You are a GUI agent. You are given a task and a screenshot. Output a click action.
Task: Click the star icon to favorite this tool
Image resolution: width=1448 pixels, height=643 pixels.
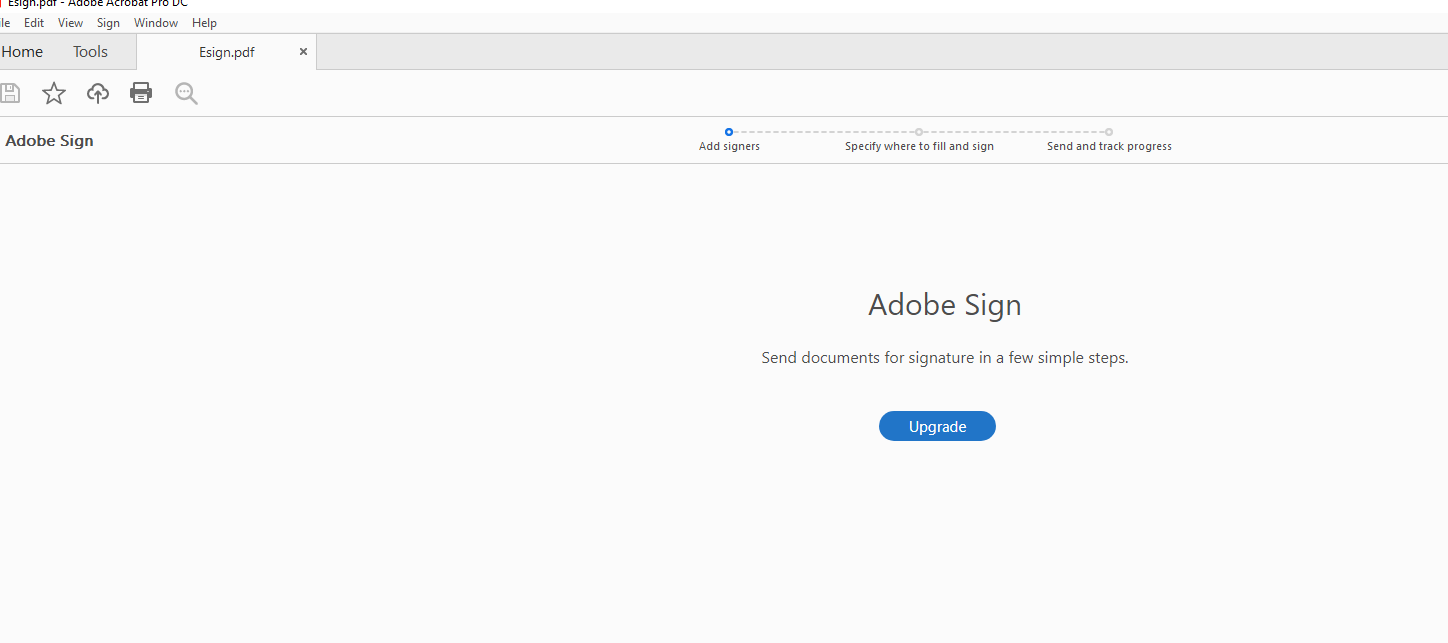(53, 92)
